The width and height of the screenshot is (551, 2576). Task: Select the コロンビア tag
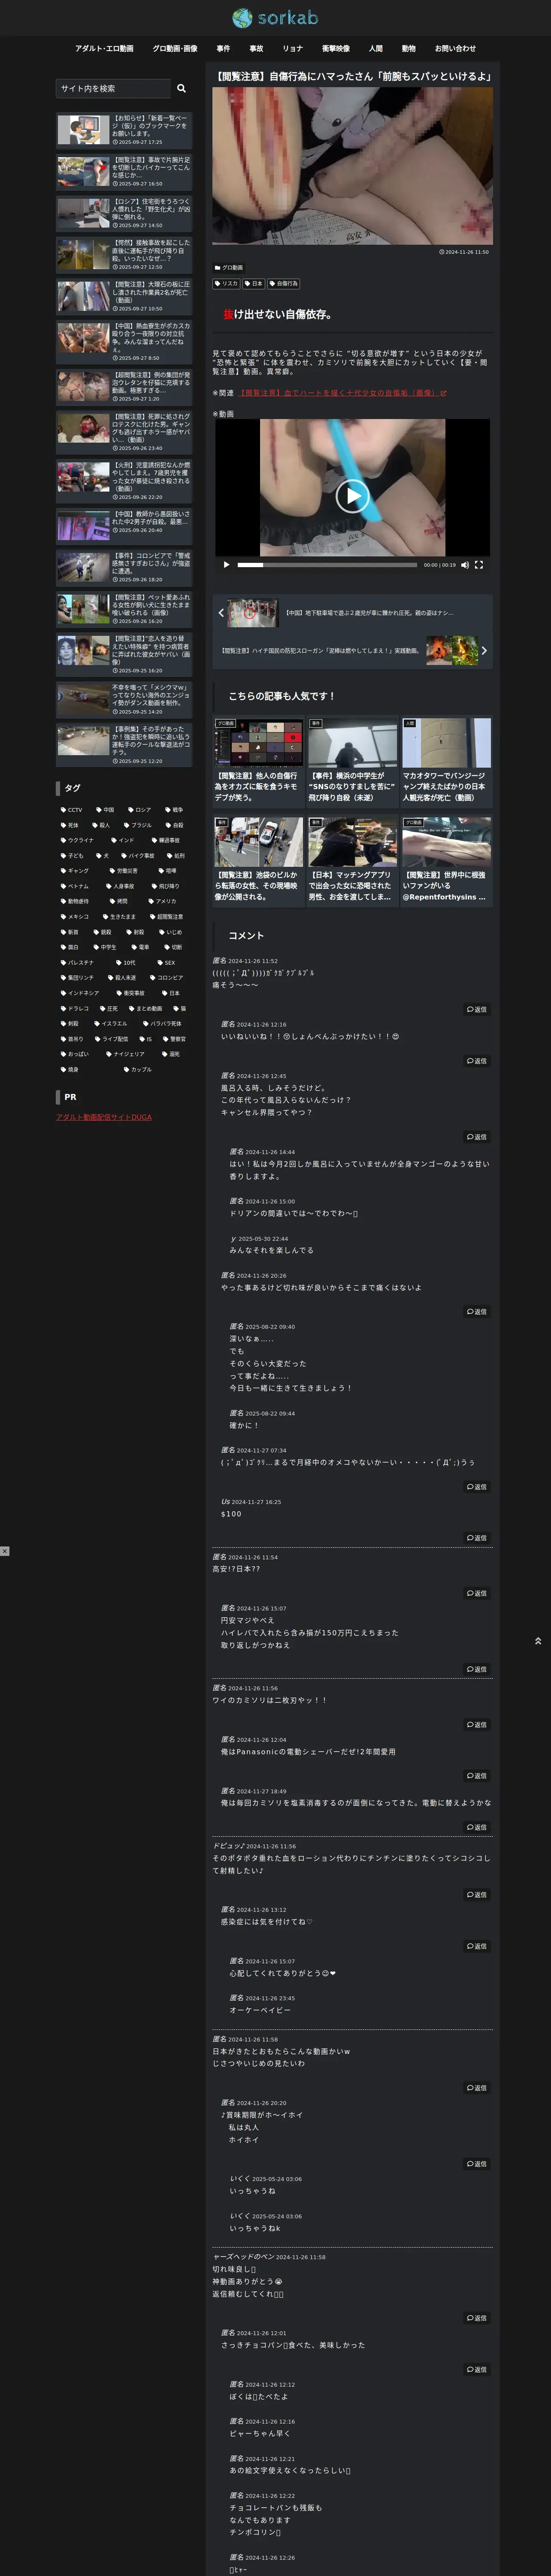coord(166,978)
